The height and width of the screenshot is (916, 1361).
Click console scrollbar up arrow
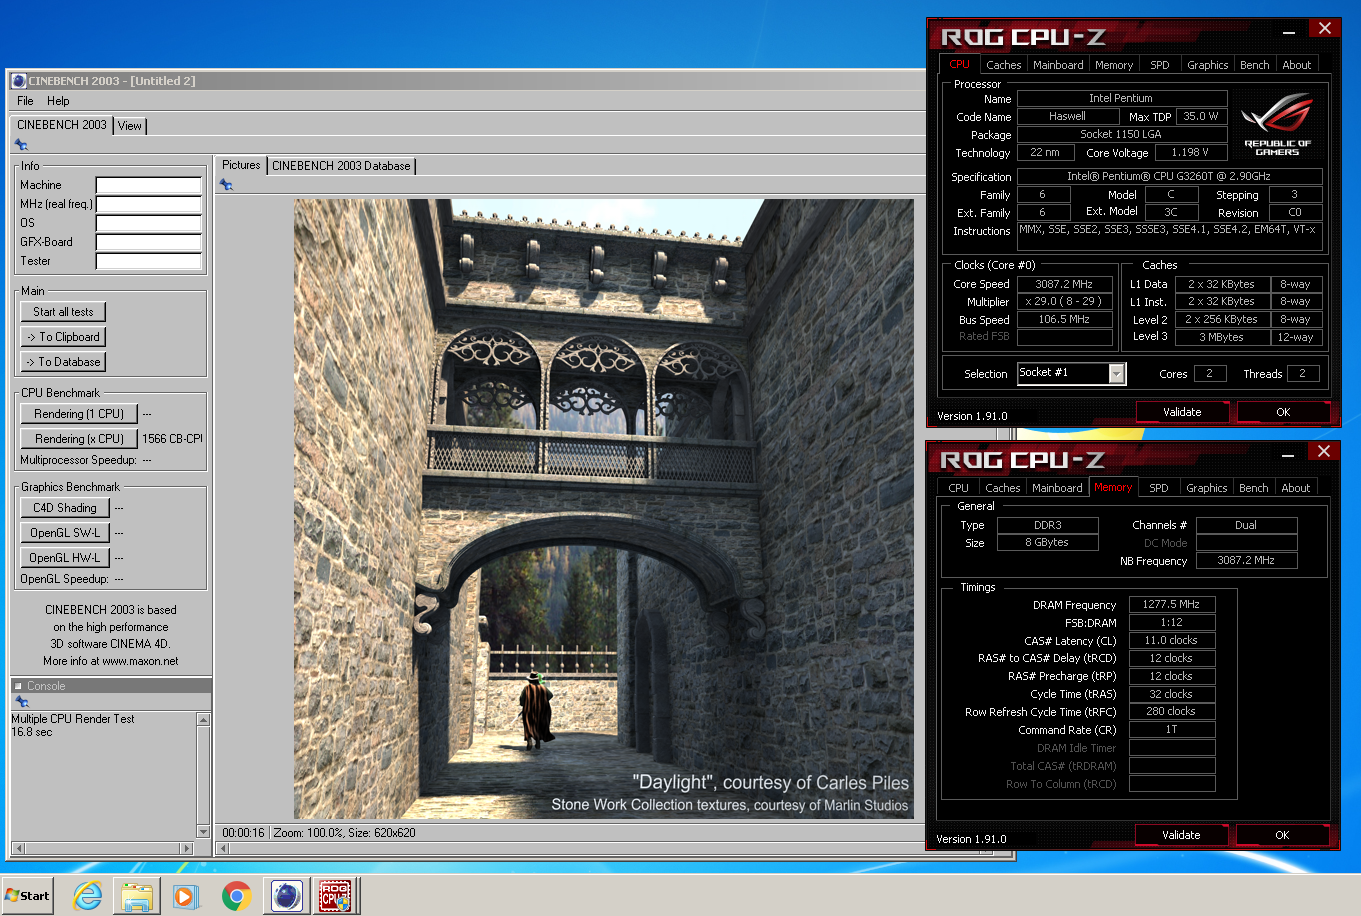pyautogui.click(x=204, y=720)
